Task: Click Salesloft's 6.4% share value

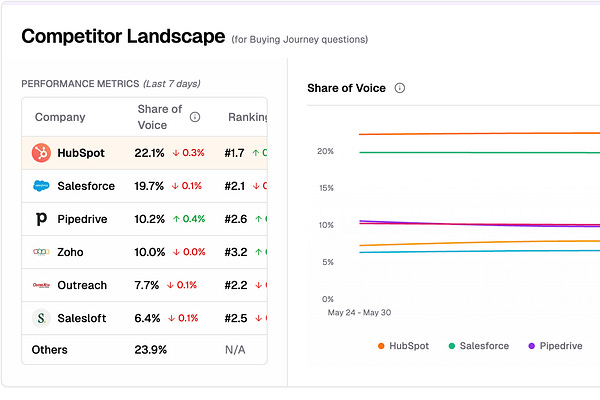Action: click(x=147, y=318)
